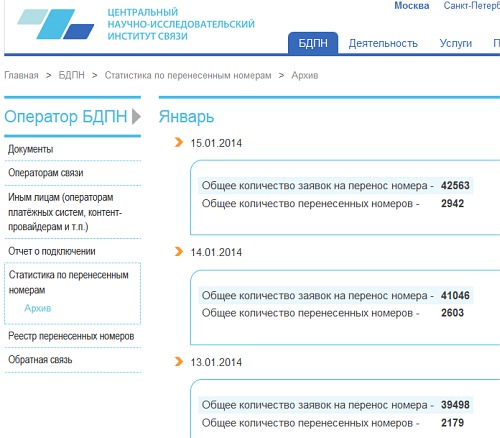Click the БДПН breadcrumb link
This screenshot has width=500, height=438.
tap(71, 75)
